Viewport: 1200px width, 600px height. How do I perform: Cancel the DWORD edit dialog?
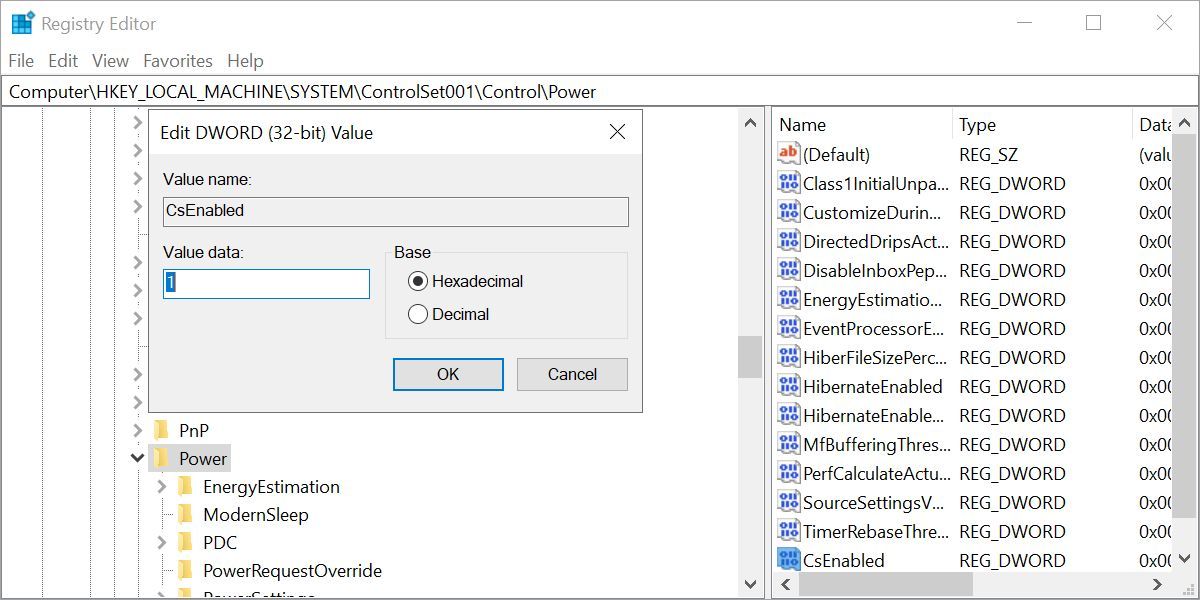coord(572,374)
